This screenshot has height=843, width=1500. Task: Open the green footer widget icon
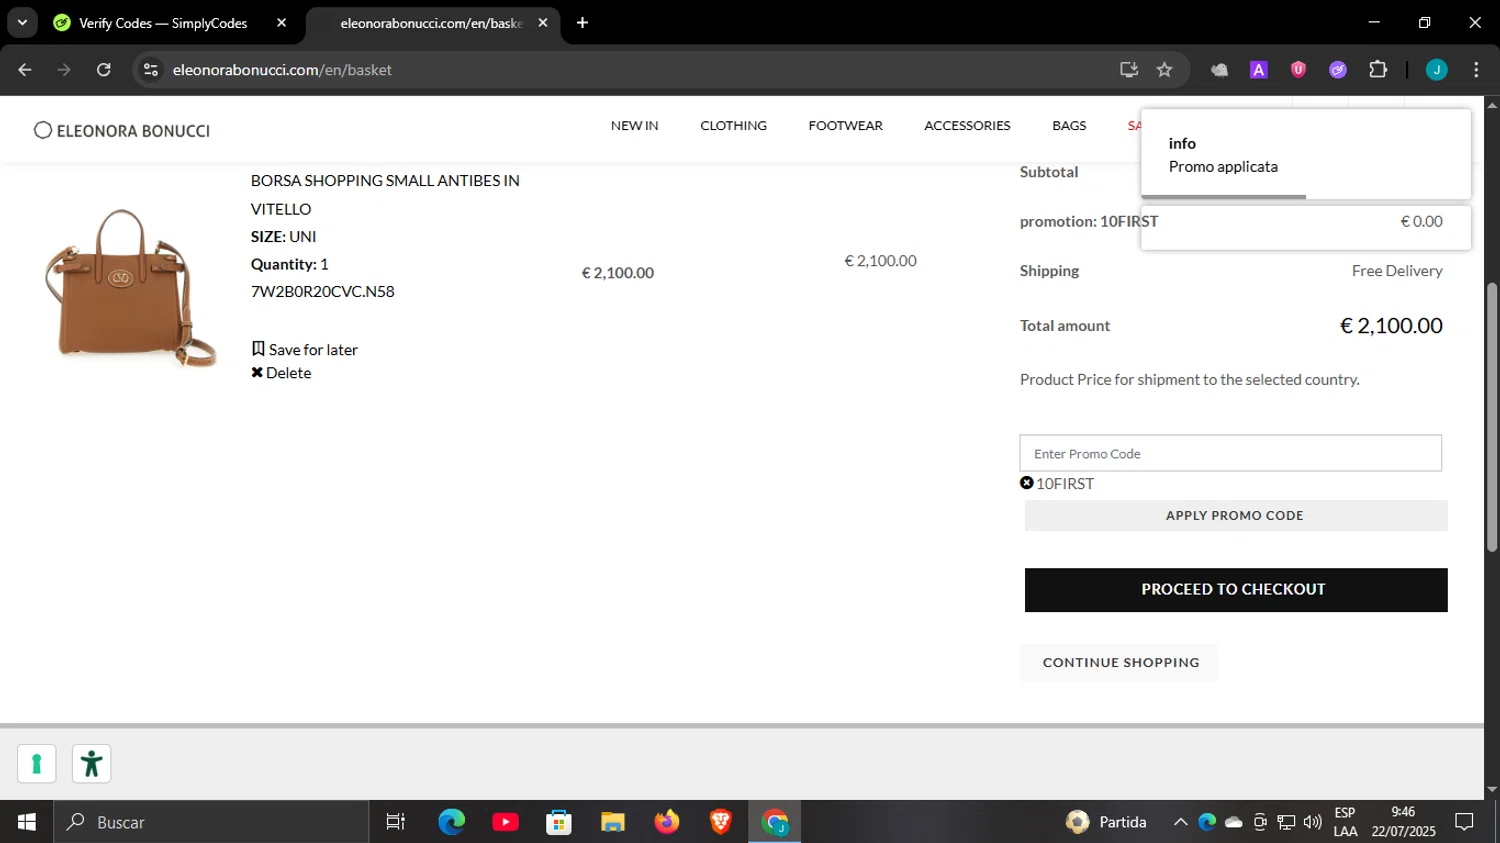tap(37, 764)
